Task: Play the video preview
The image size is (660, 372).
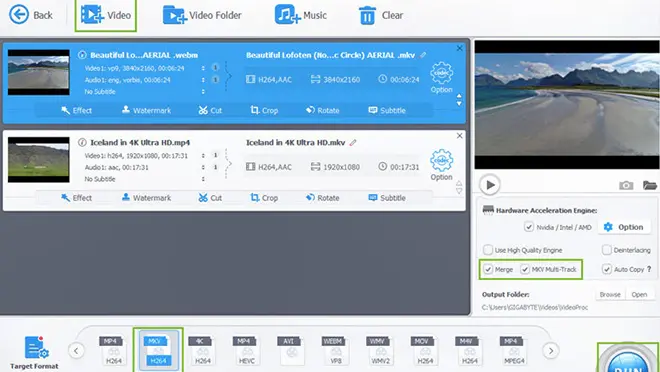Action: click(x=490, y=185)
